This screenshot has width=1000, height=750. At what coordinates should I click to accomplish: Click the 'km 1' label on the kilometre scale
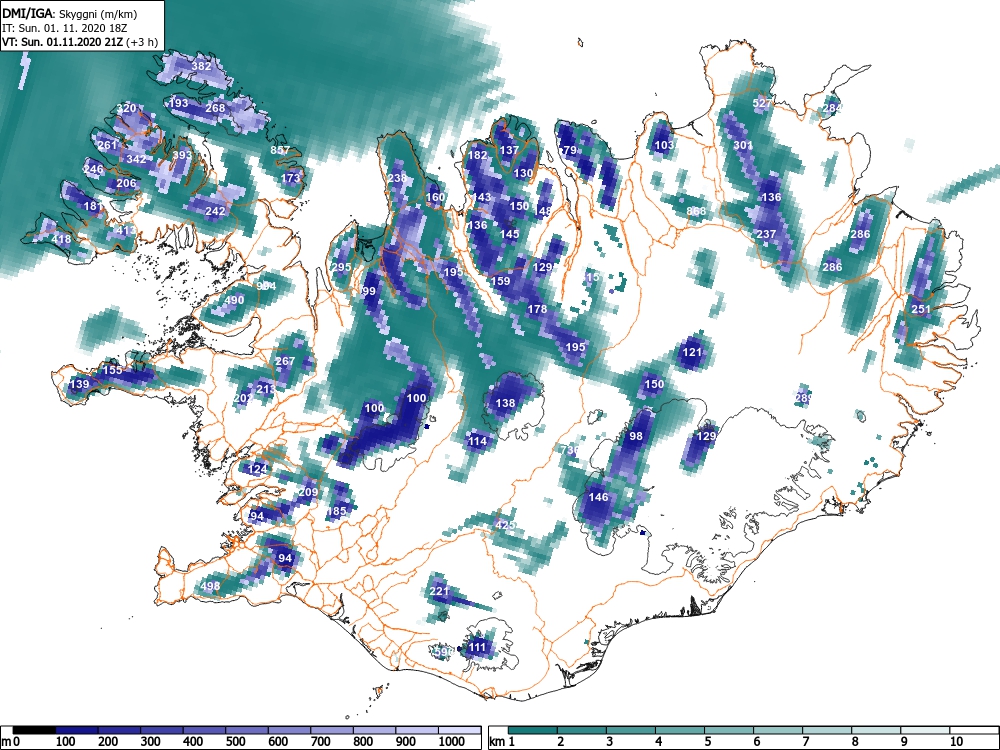pyautogui.click(x=501, y=742)
